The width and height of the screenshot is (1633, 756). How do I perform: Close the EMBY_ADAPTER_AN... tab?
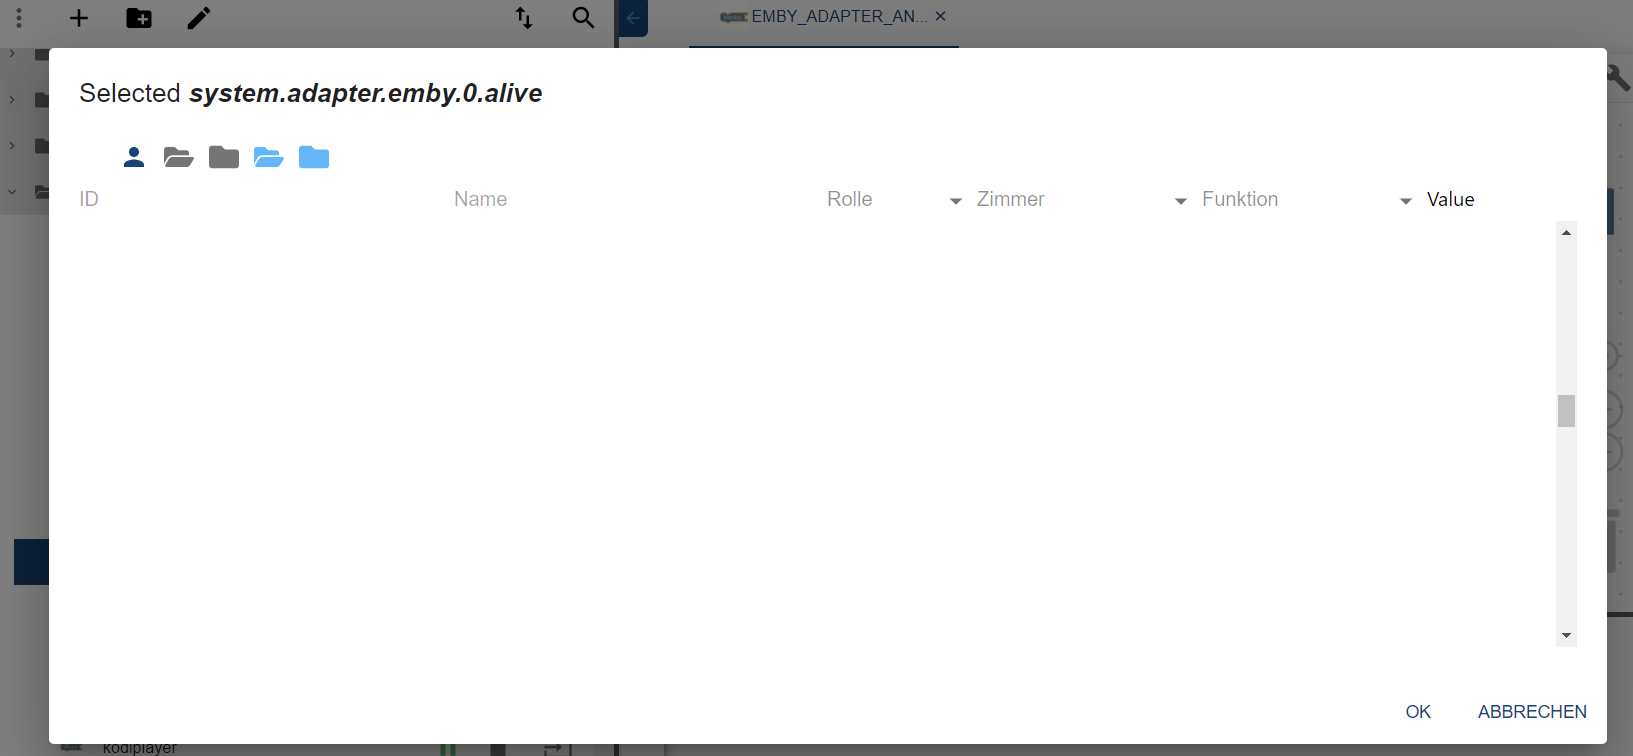[x=940, y=16]
